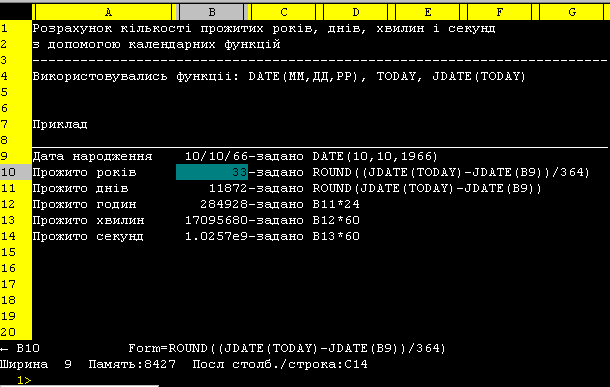Click cell showing 1.0257e9 seconds
Viewport: 610px width, 387px height.
click(x=216, y=236)
